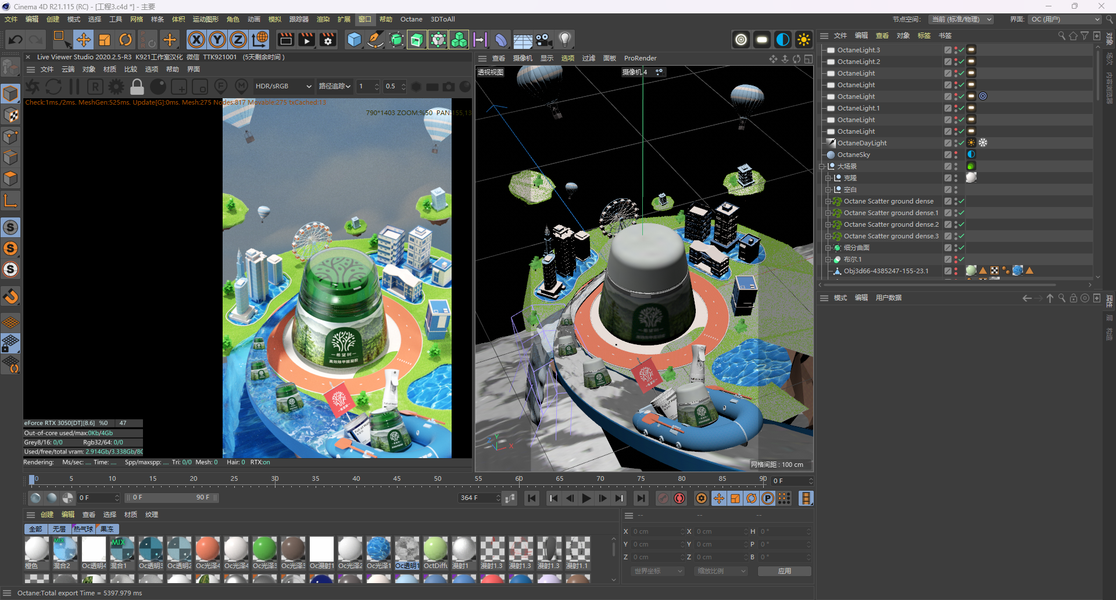This screenshot has width=1116, height=600.
Task: Toggle the visibility dots of 布尔.1
Action: (955, 259)
